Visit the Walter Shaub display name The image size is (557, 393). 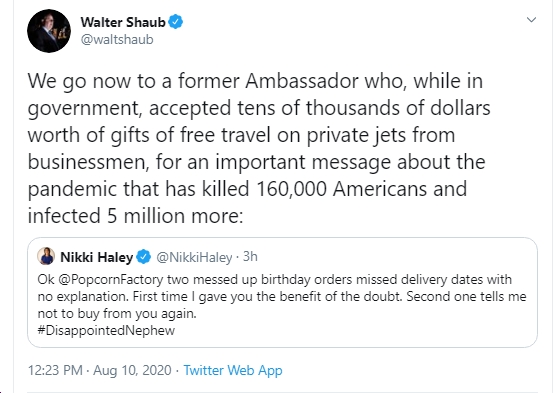point(123,22)
